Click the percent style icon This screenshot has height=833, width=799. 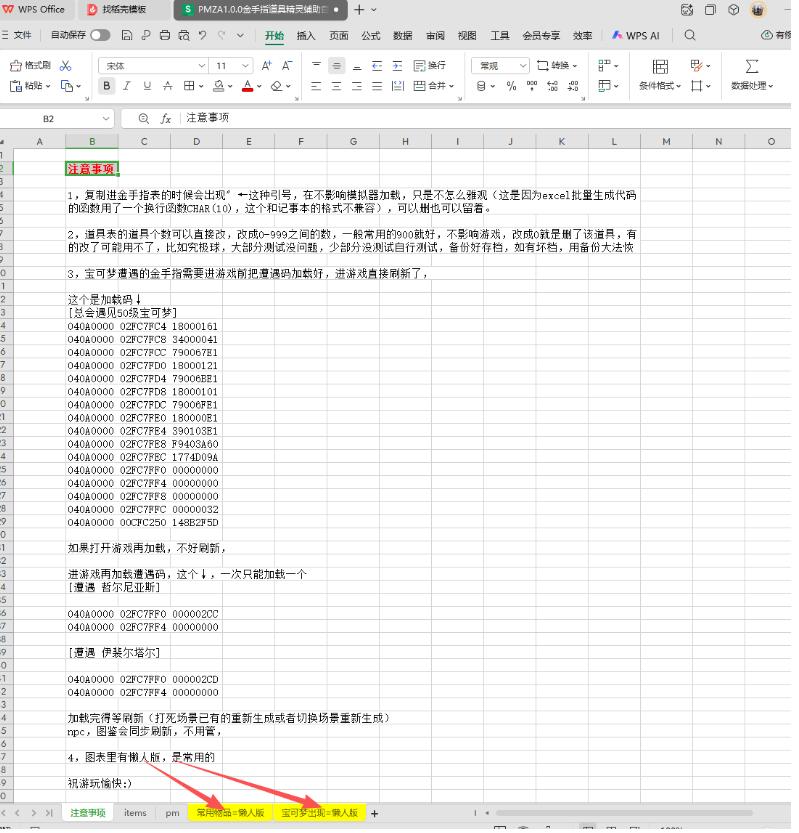click(x=511, y=86)
